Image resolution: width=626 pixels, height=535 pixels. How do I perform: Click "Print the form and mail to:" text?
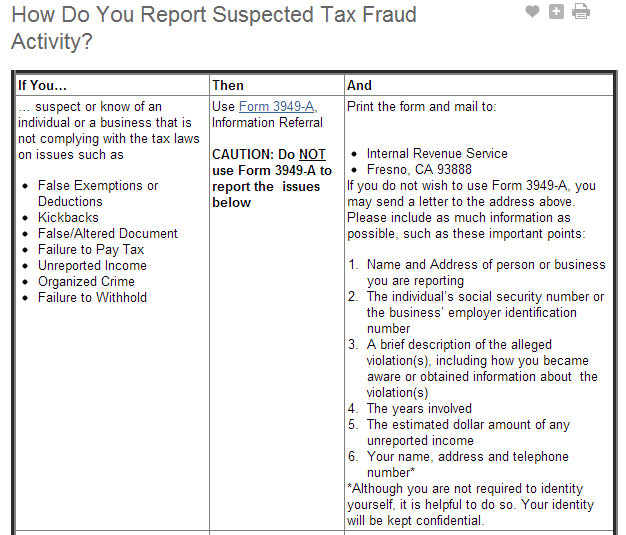(x=421, y=106)
